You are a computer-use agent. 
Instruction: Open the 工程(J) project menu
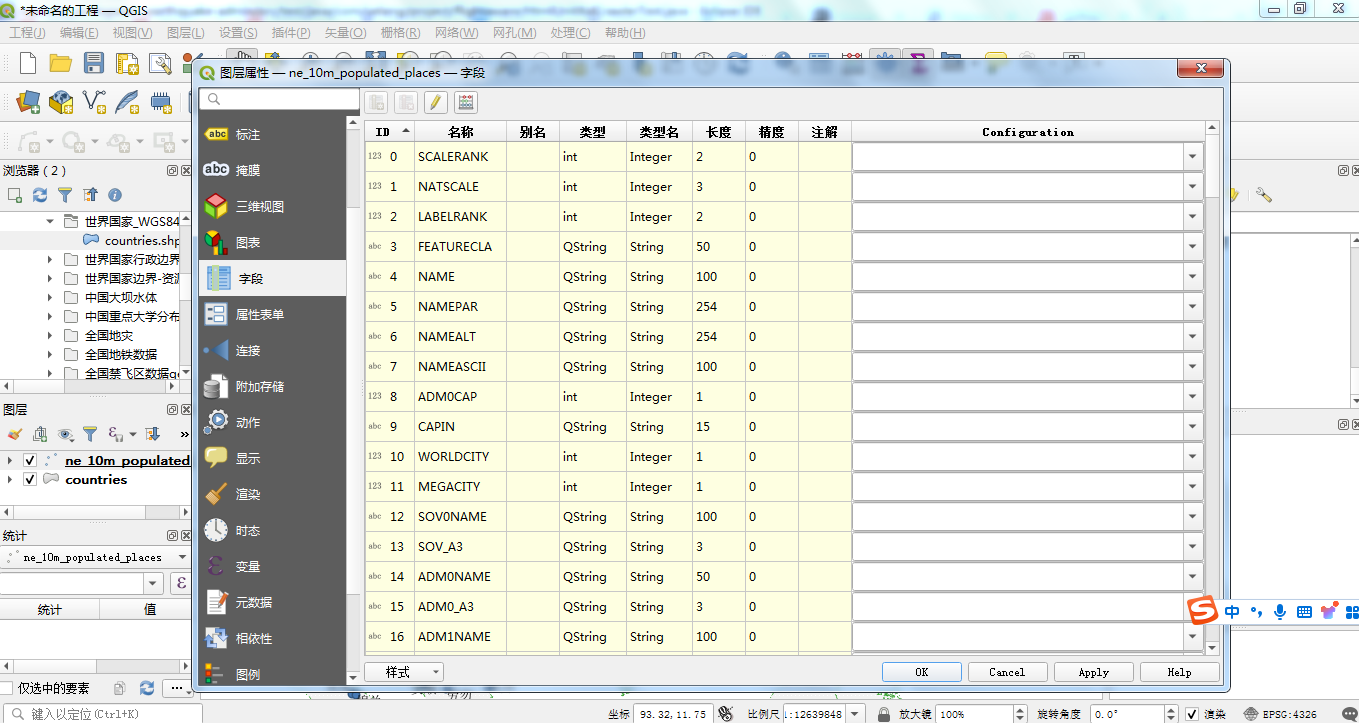coord(27,33)
